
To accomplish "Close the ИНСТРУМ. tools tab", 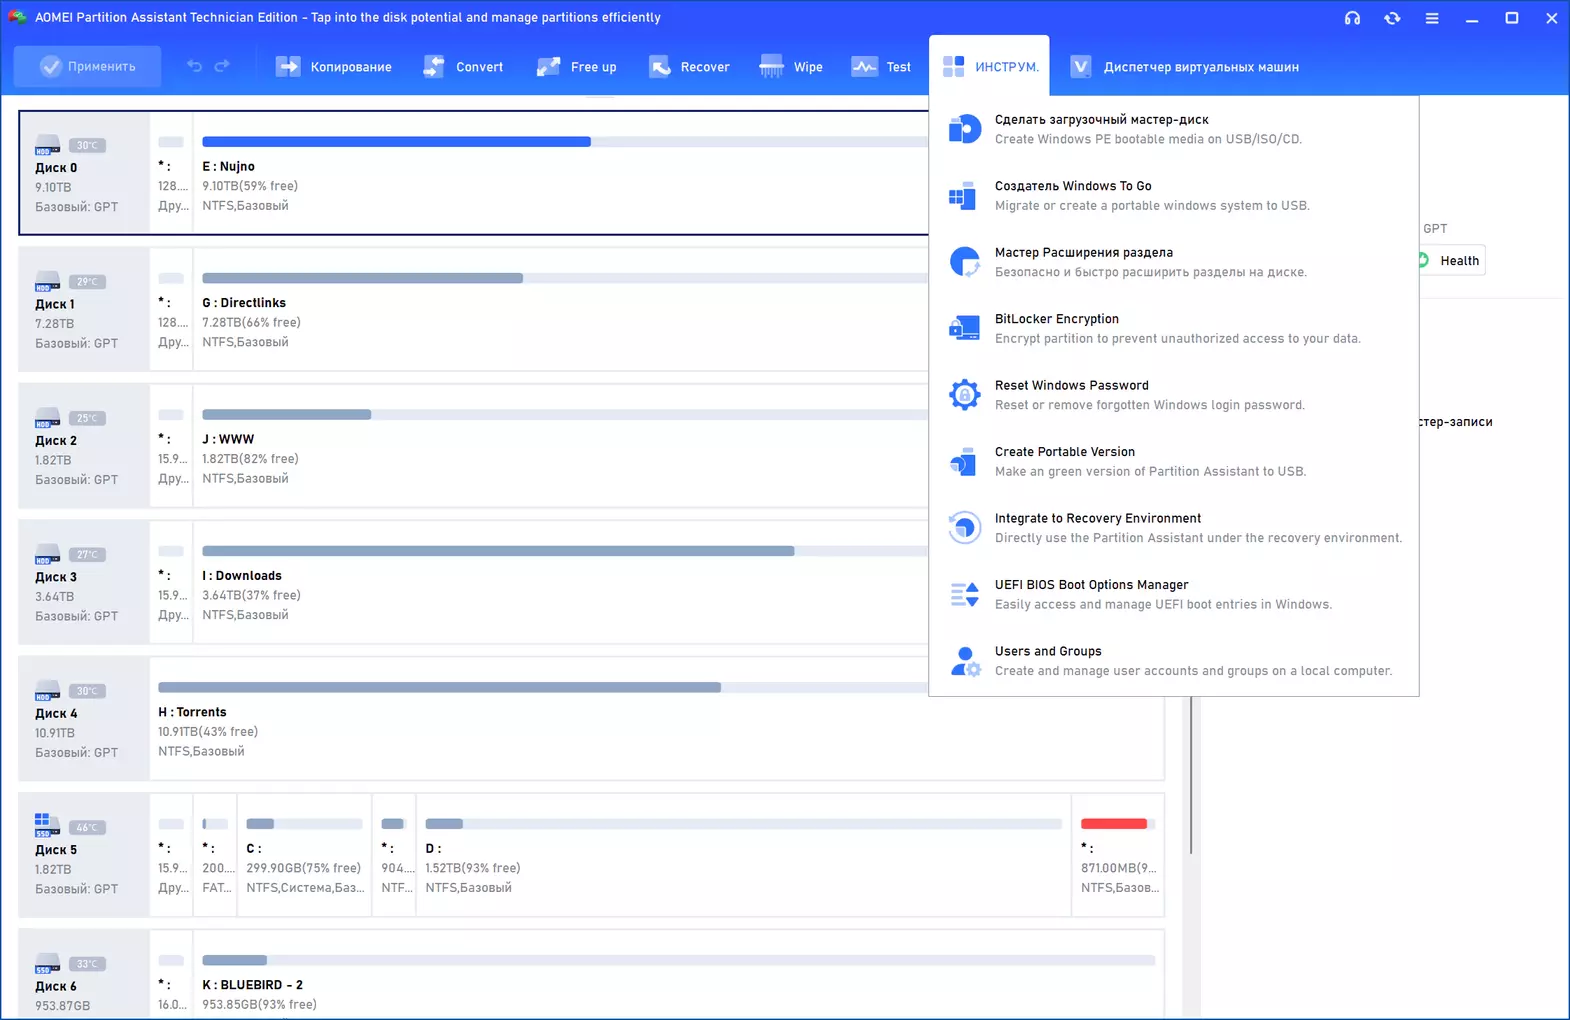I will pyautogui.click(x=989, y=66).
